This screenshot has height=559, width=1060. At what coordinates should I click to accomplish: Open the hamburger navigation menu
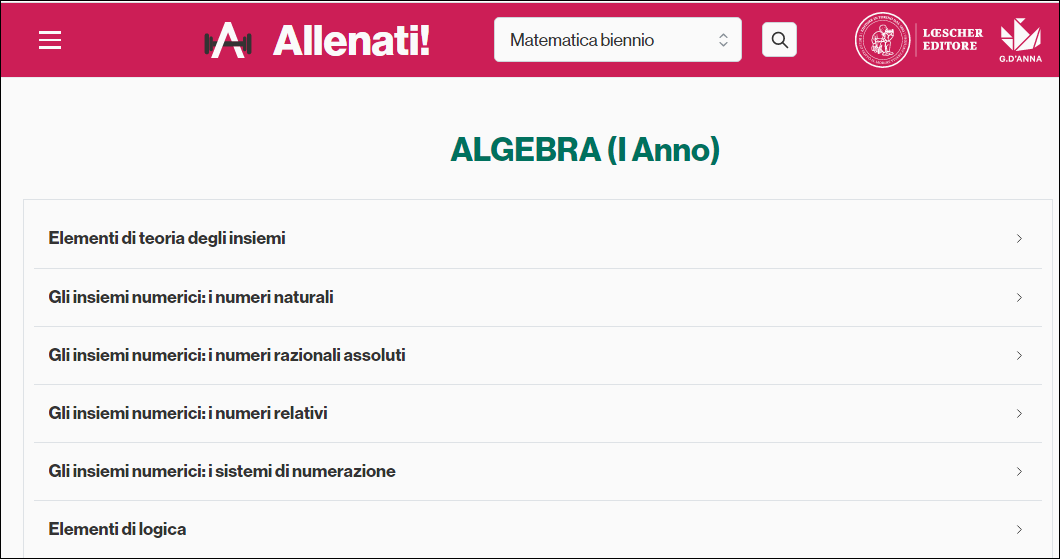click(50, 40)
